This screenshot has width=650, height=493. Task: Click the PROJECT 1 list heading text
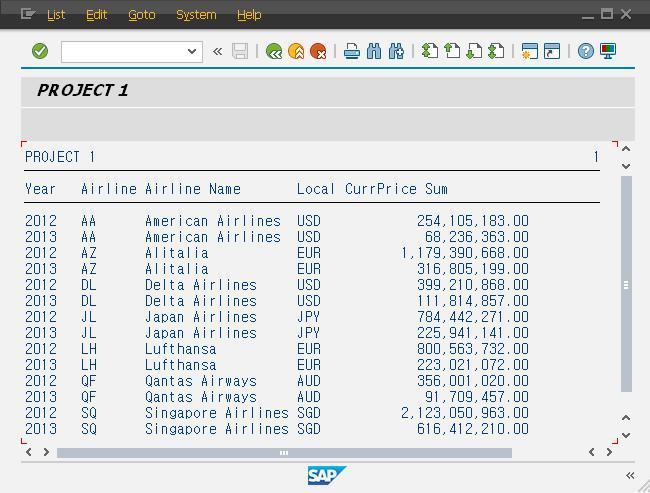(x=60, y=157)
